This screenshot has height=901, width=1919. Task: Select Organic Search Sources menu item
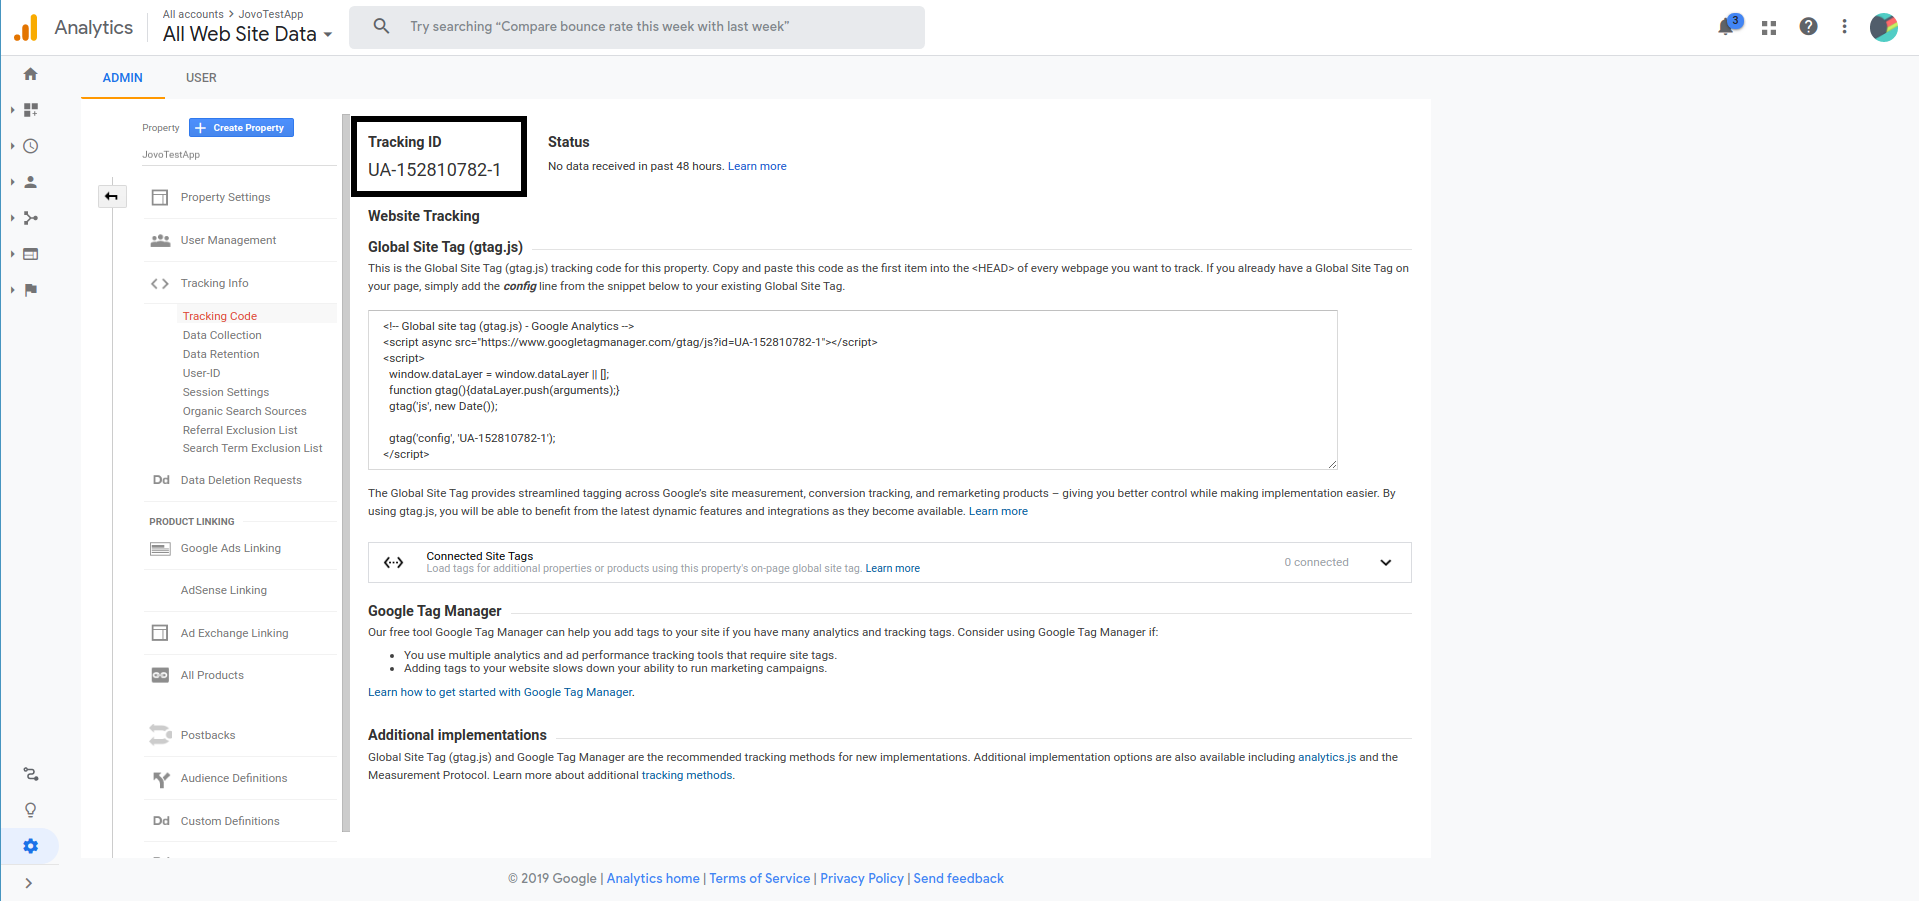[x=245, y=411]
